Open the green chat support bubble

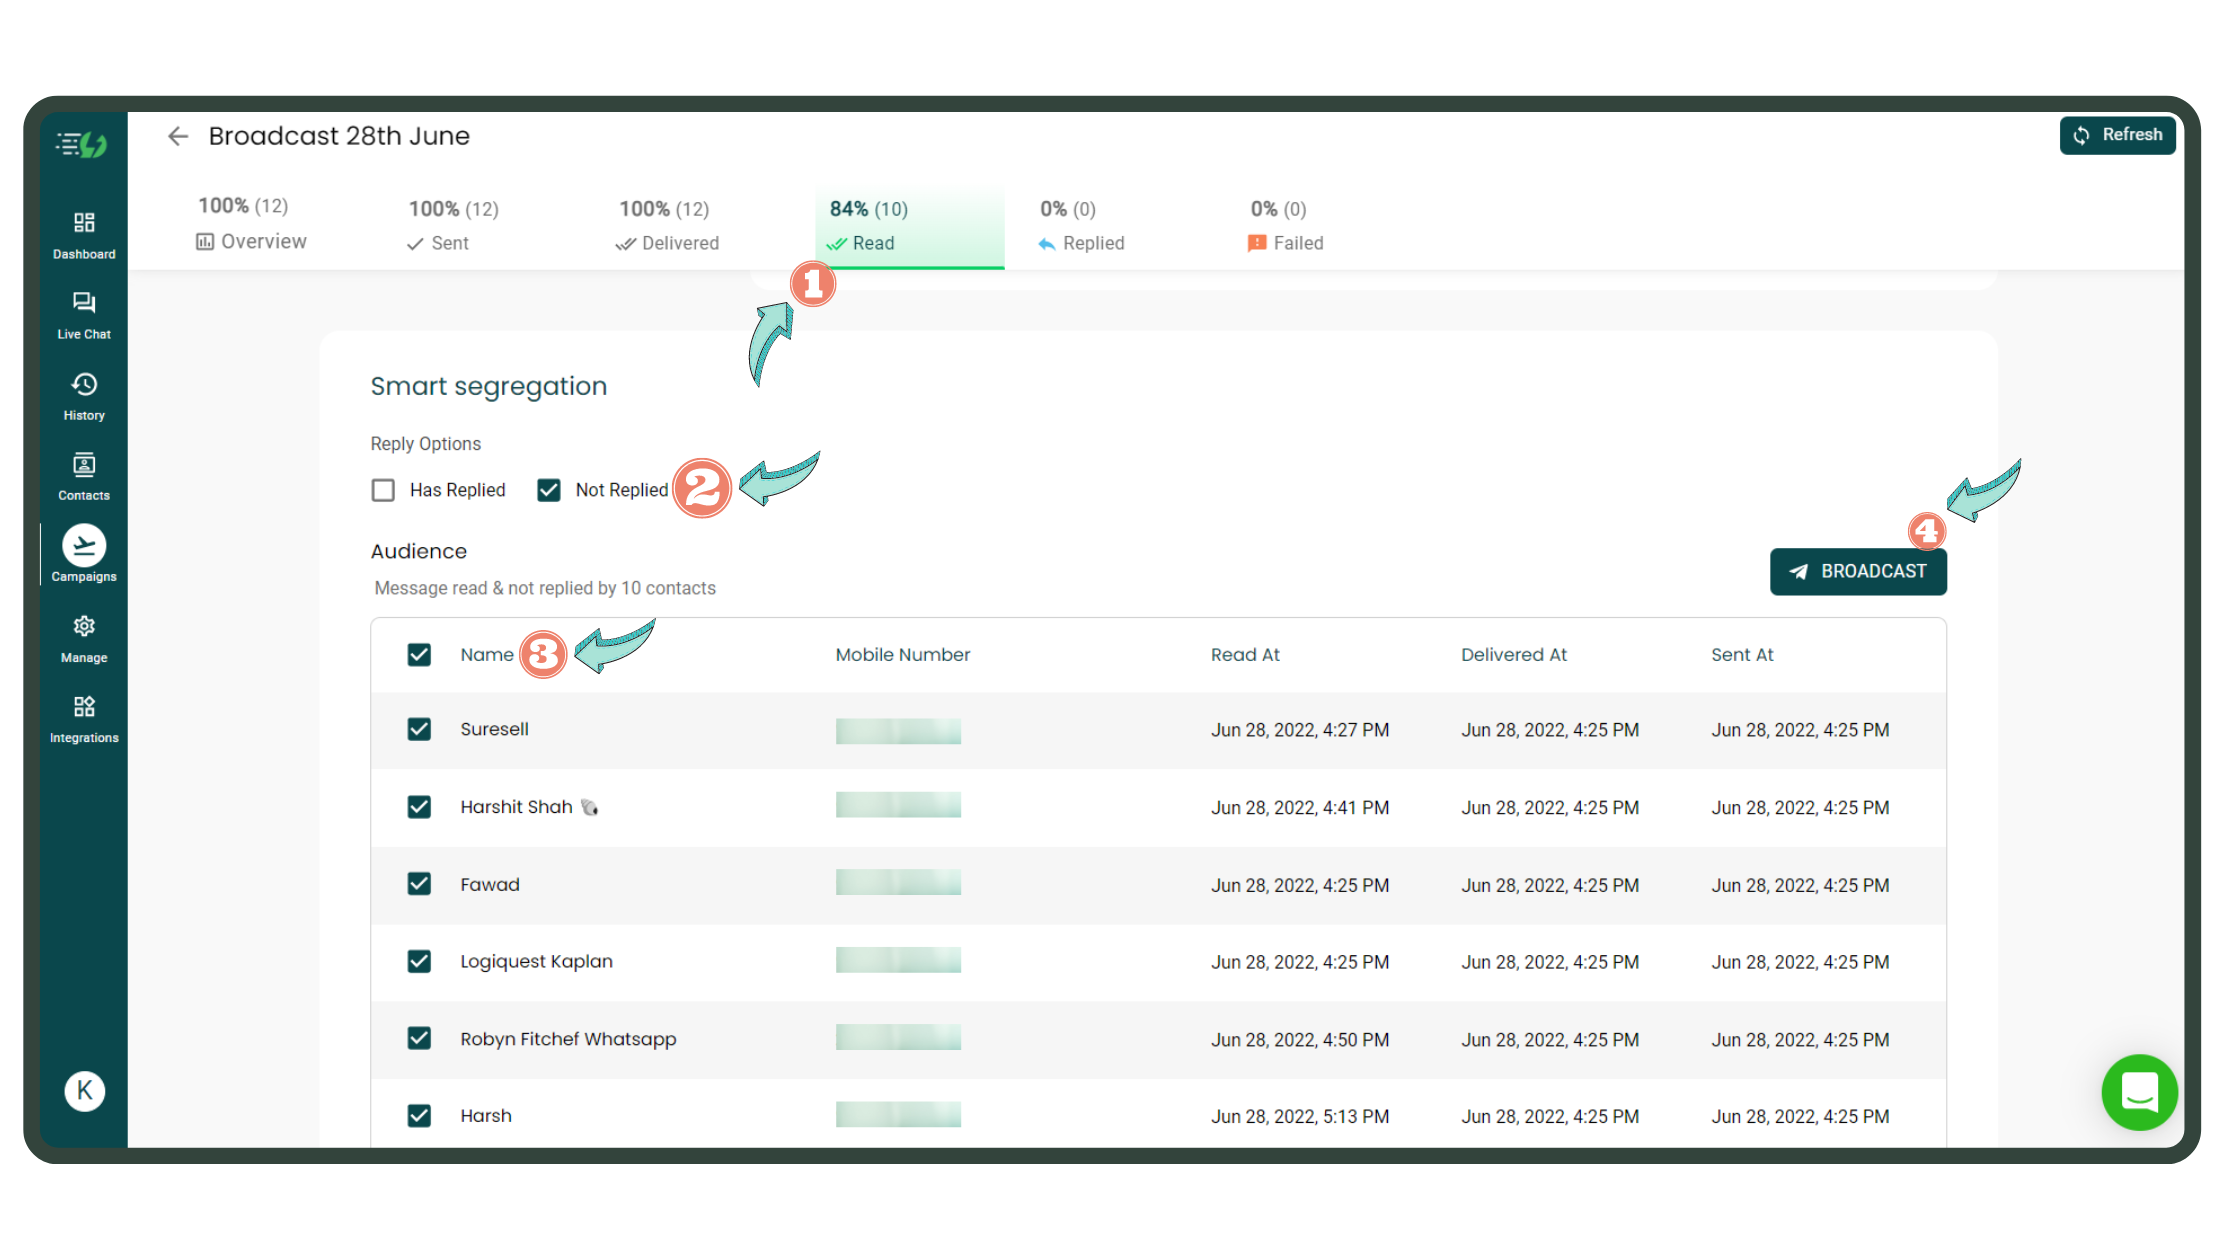(2139, 1092)
